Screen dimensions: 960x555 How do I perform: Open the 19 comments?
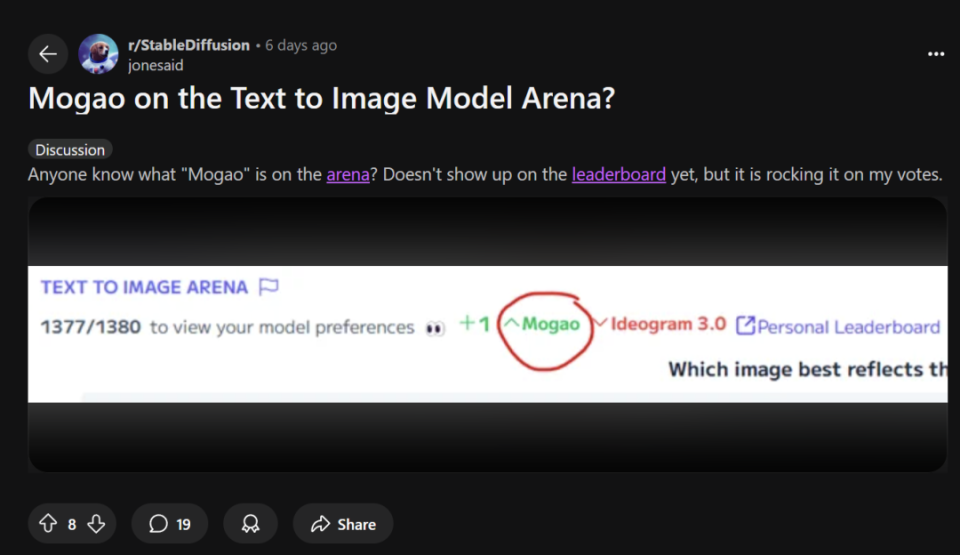(170, 524)
